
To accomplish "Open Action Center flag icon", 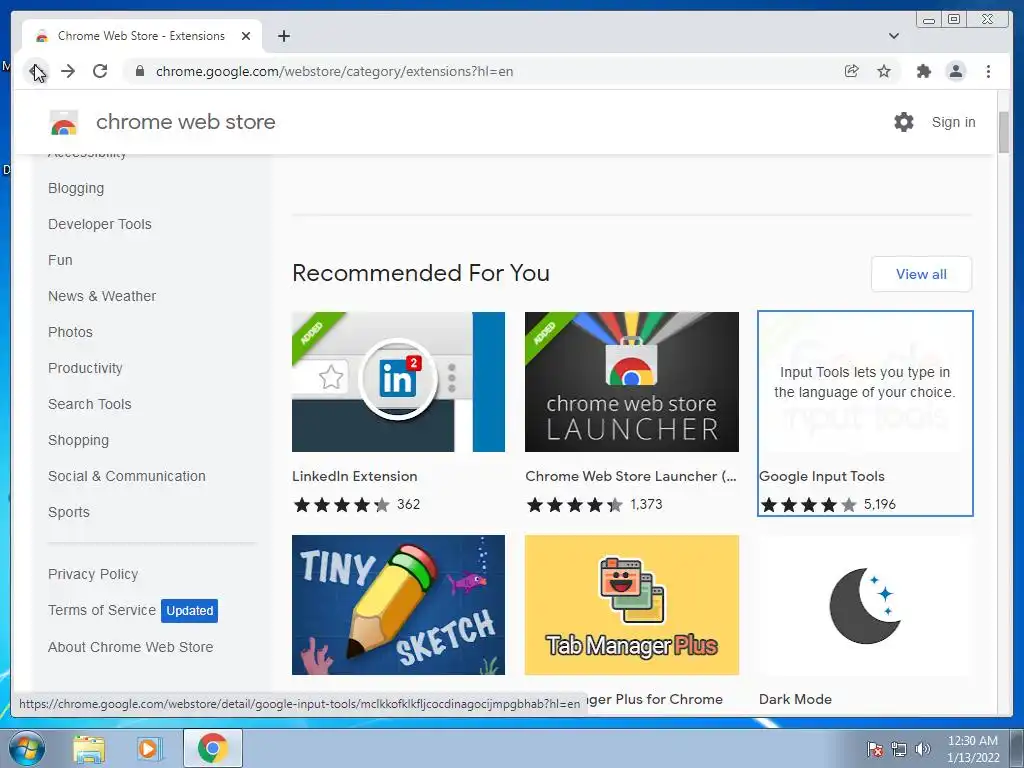I will click(874, 749).
